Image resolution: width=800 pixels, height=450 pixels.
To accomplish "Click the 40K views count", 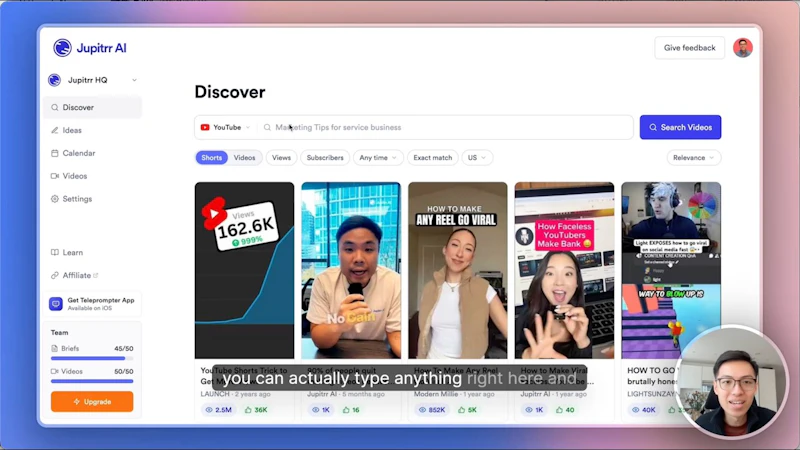I will click(x=644, y=410).
